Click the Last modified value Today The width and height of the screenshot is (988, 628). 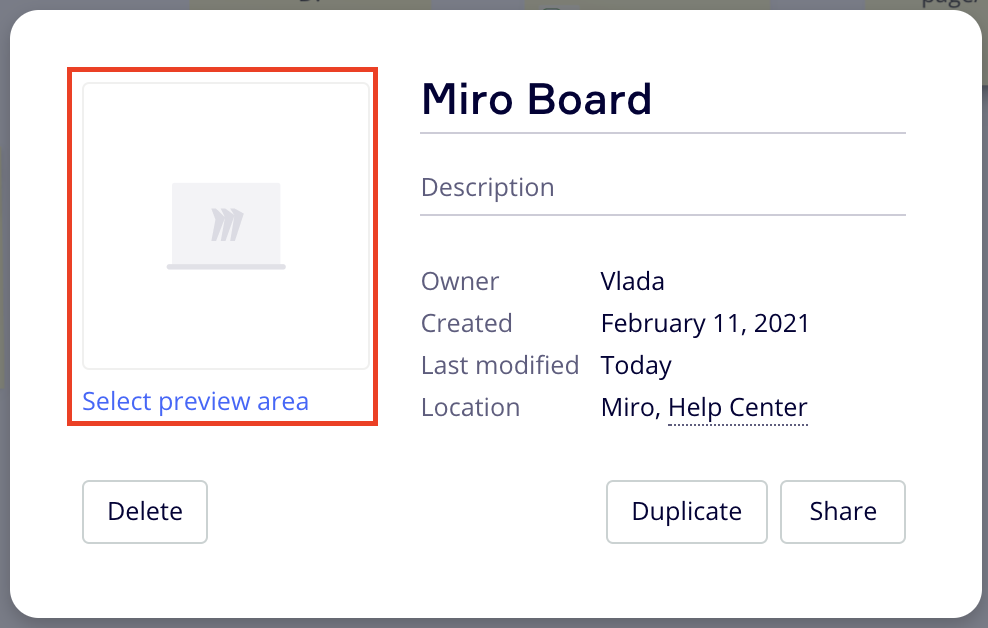[x=636, y=365]
